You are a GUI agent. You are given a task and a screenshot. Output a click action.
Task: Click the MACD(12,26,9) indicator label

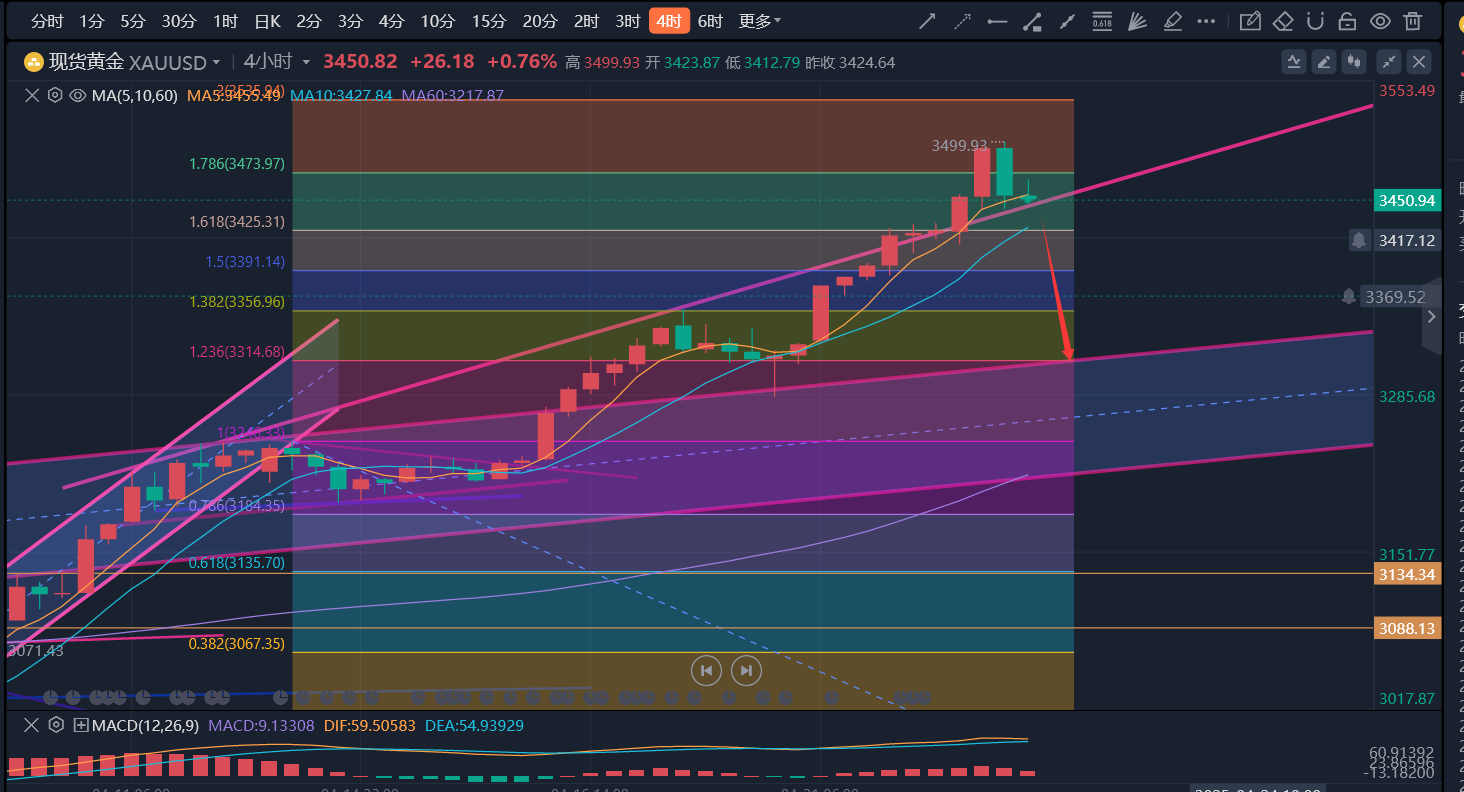click(145, 725)
